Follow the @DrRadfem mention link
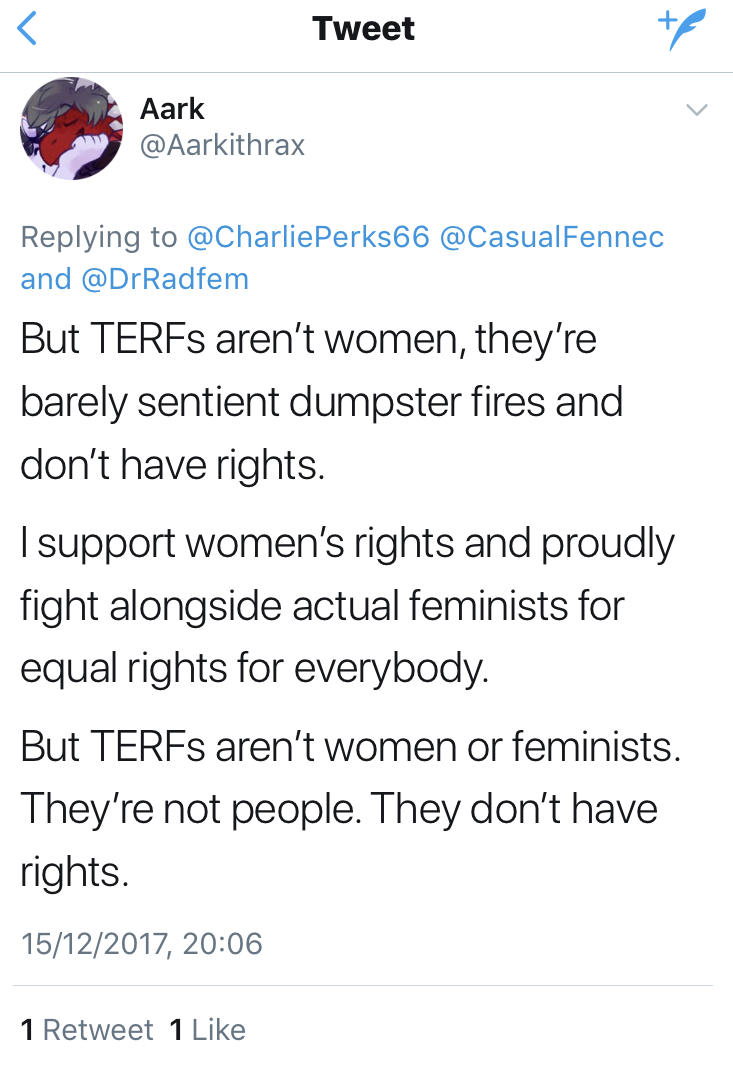This screenshot has width=733, height=1070. tap(163, 279)
